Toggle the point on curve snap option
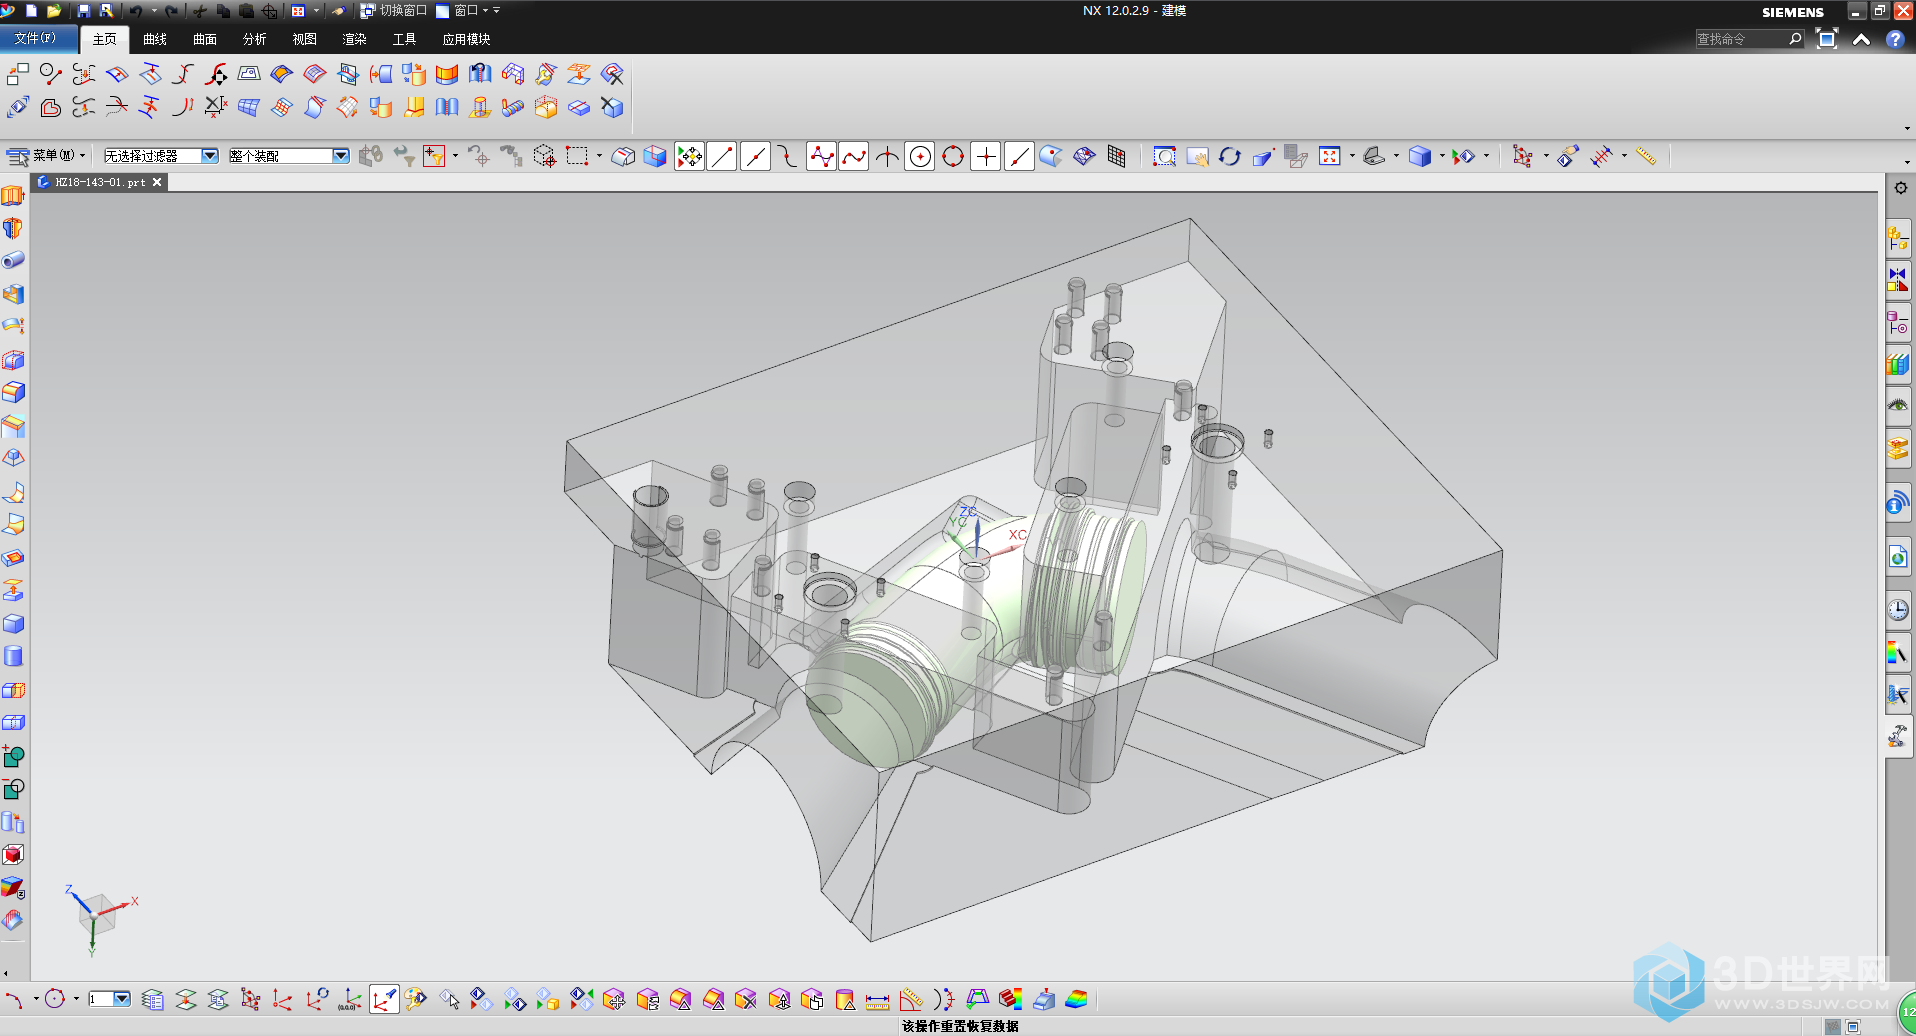 click(x=1019, y=156)
